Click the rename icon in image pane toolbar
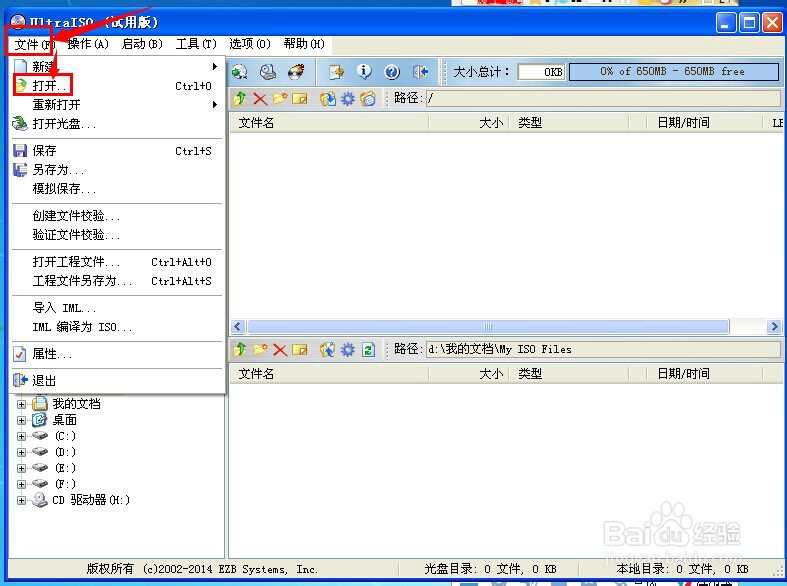The image size is (787, 586). point(300,99)
